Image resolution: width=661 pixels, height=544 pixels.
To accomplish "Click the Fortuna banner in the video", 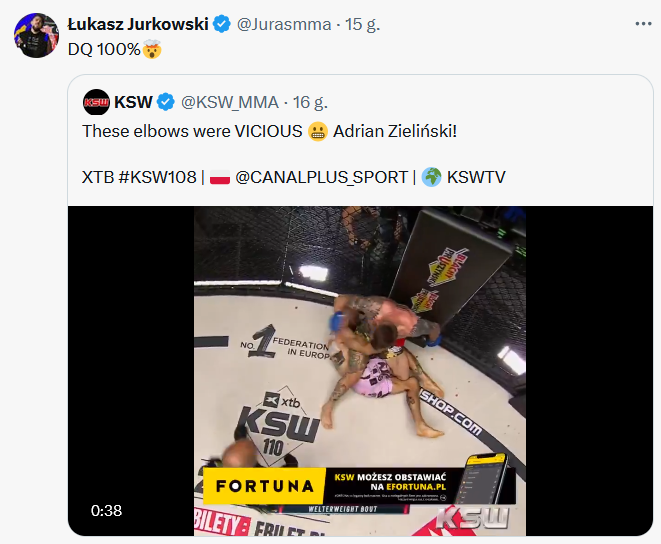I will pos(359,486).
